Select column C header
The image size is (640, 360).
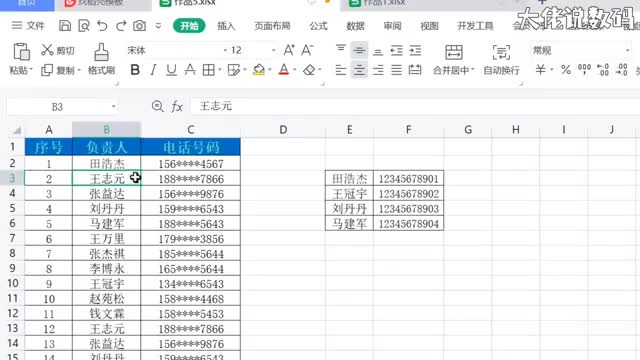[x=191, y=130]
